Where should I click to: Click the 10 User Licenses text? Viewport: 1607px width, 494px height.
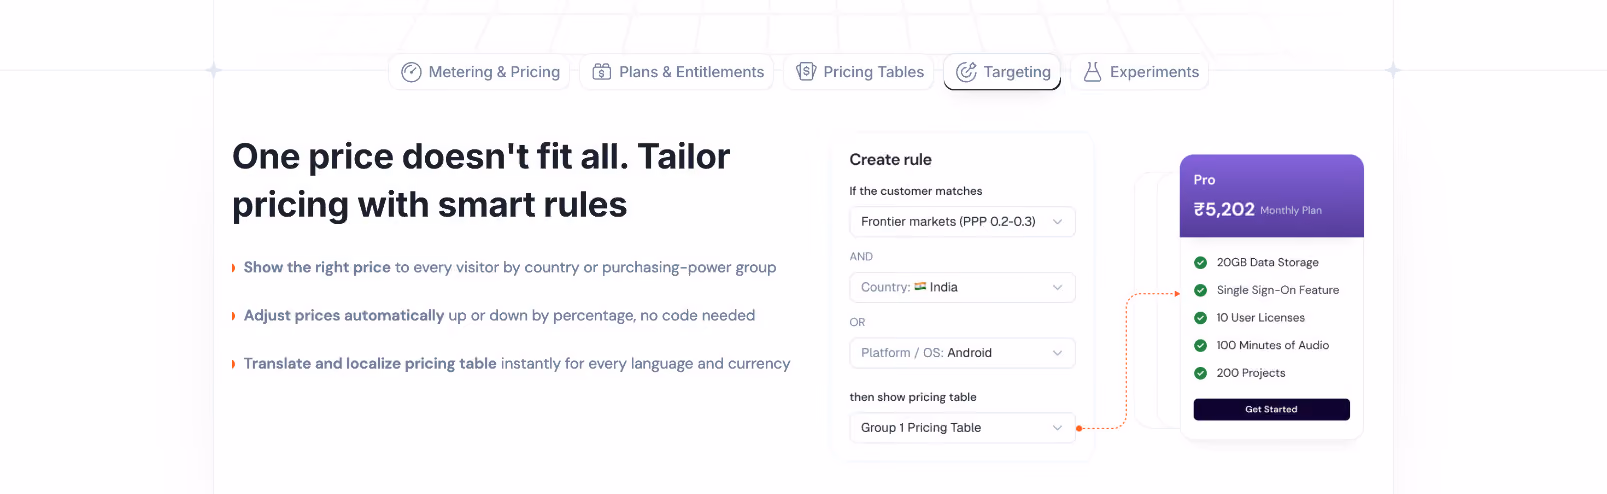pos(1260,318)
